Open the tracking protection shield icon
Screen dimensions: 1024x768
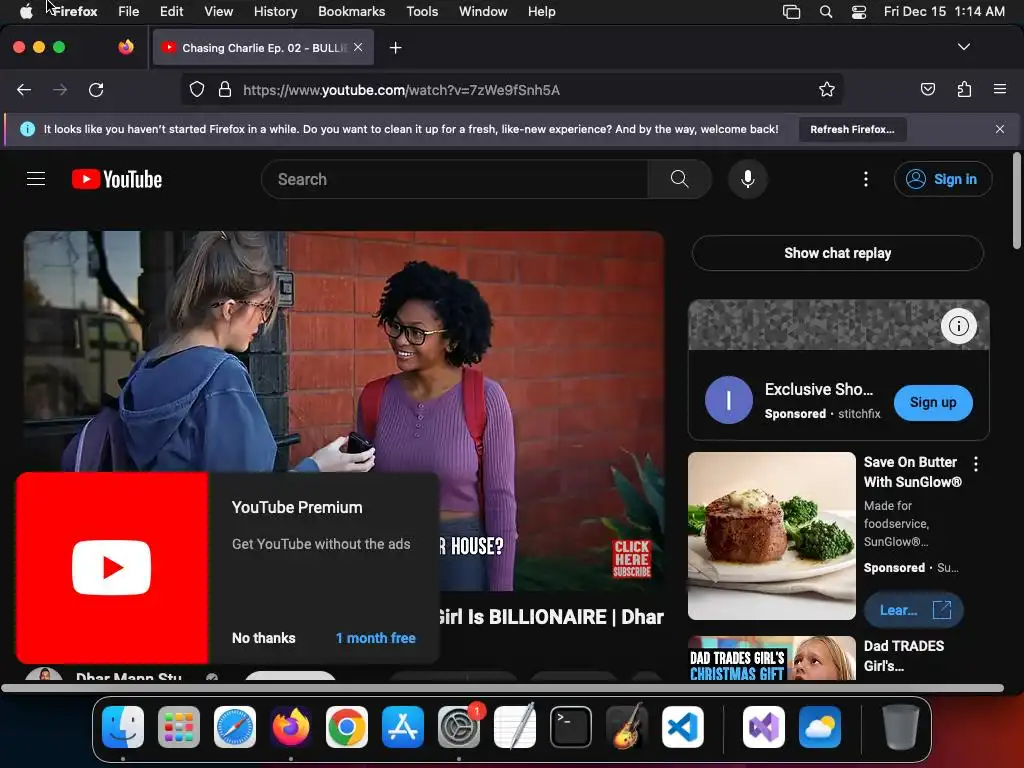tap(197, 89)
